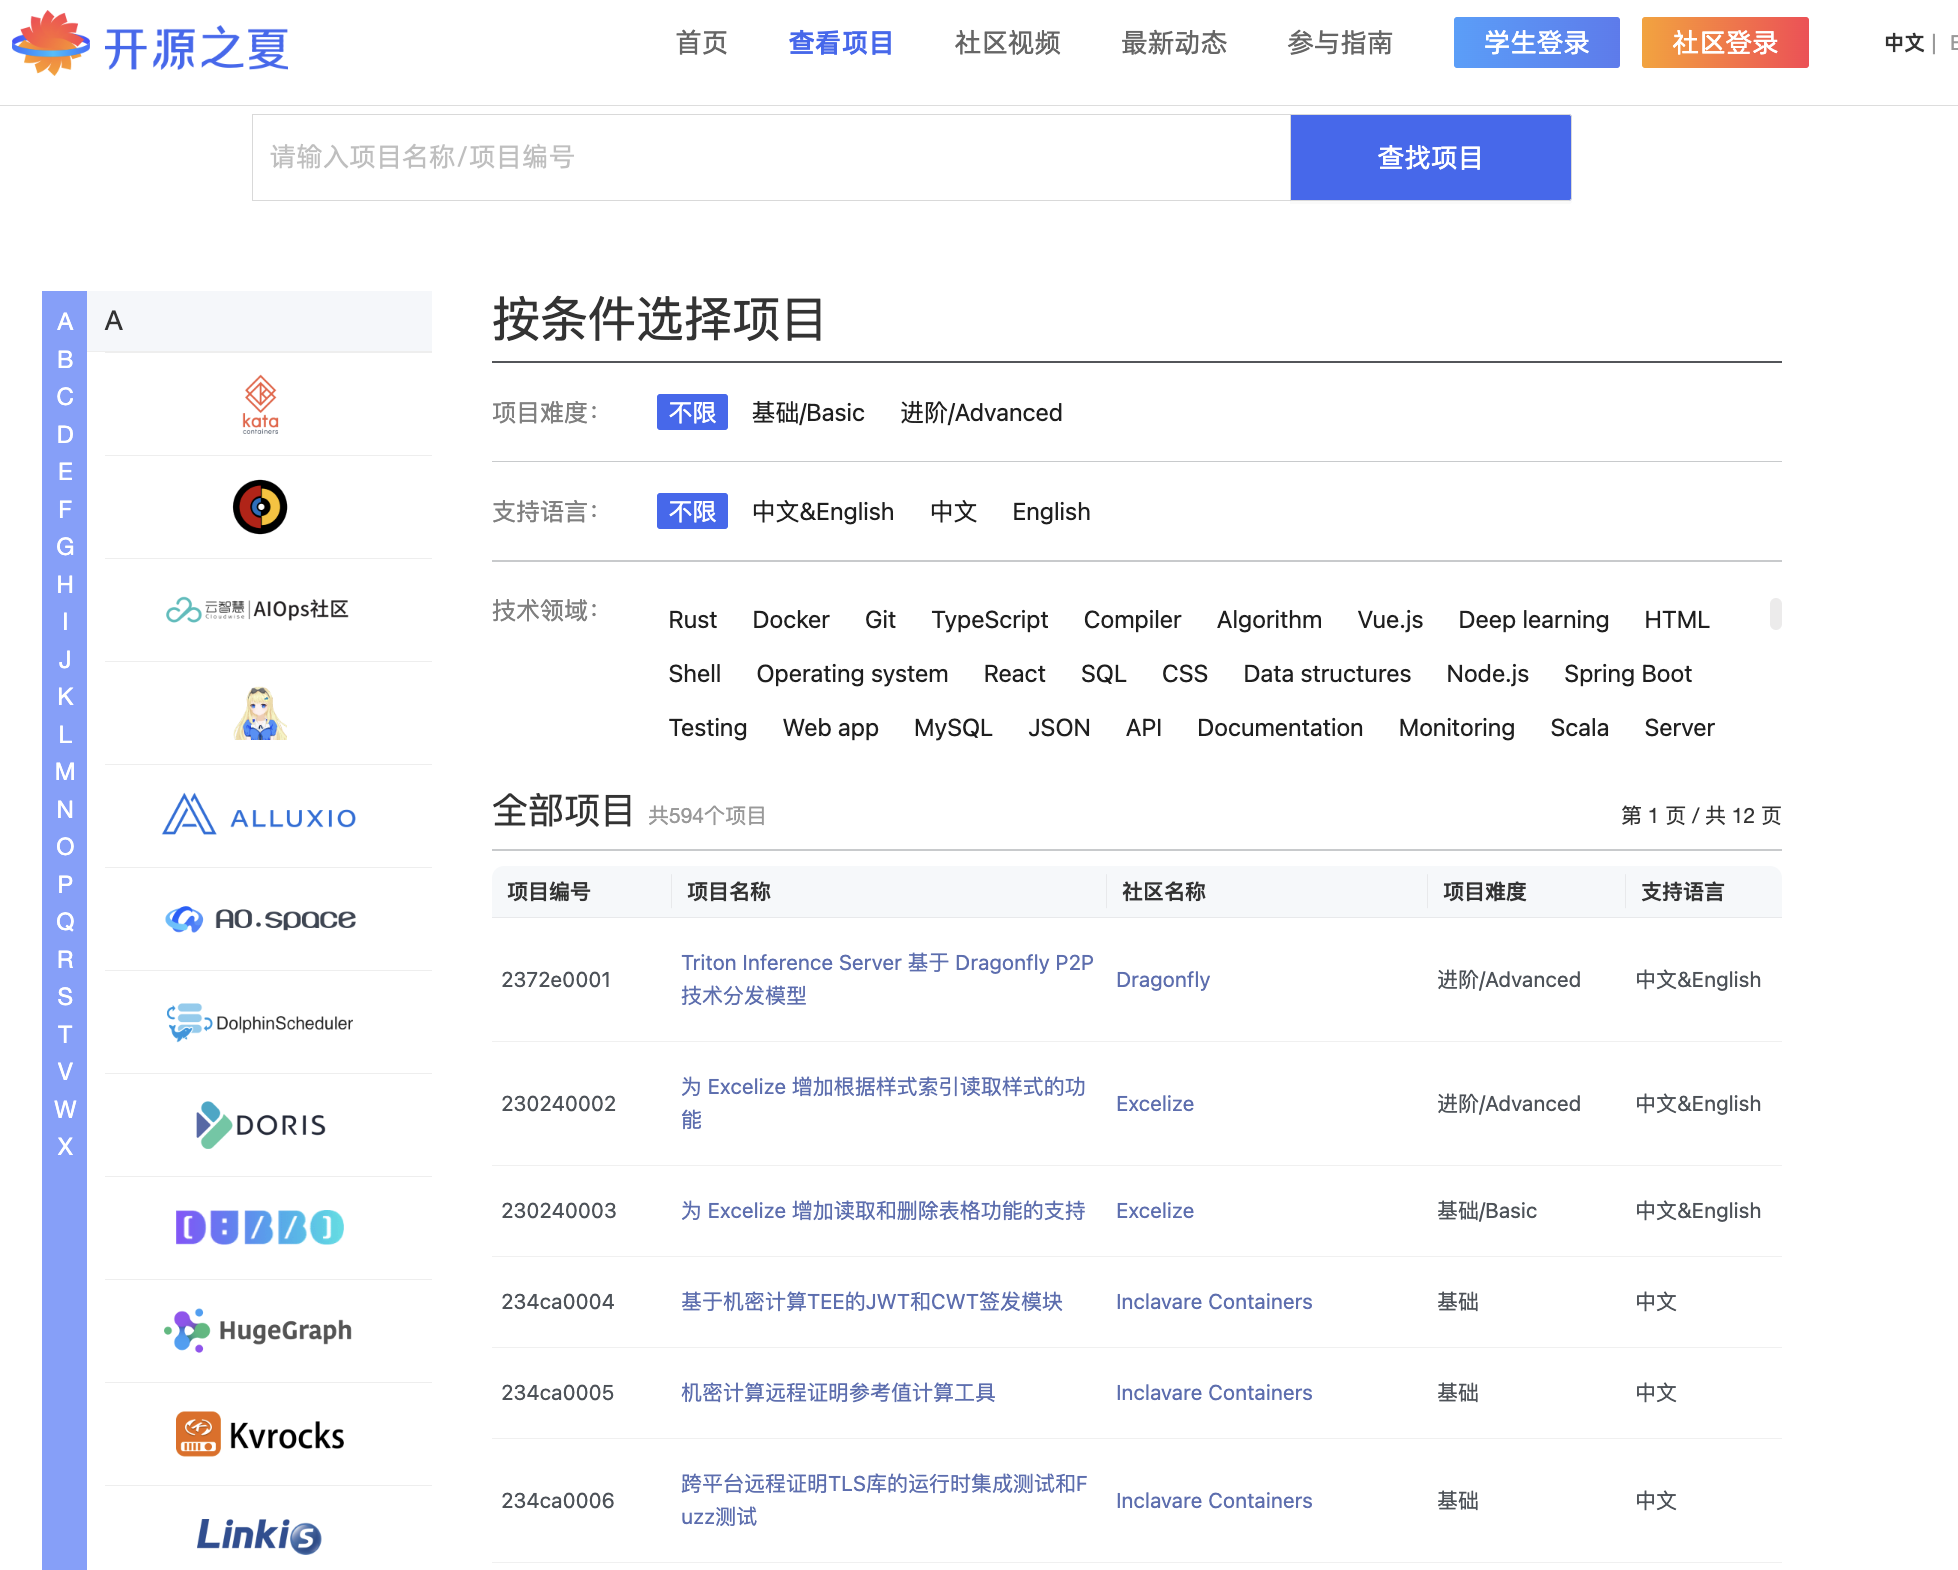Open Inclavare Containers link in row 234ca0006
Image resolution: width=1958 pixels, height=1570 pixels.
click(1214, 1500)
